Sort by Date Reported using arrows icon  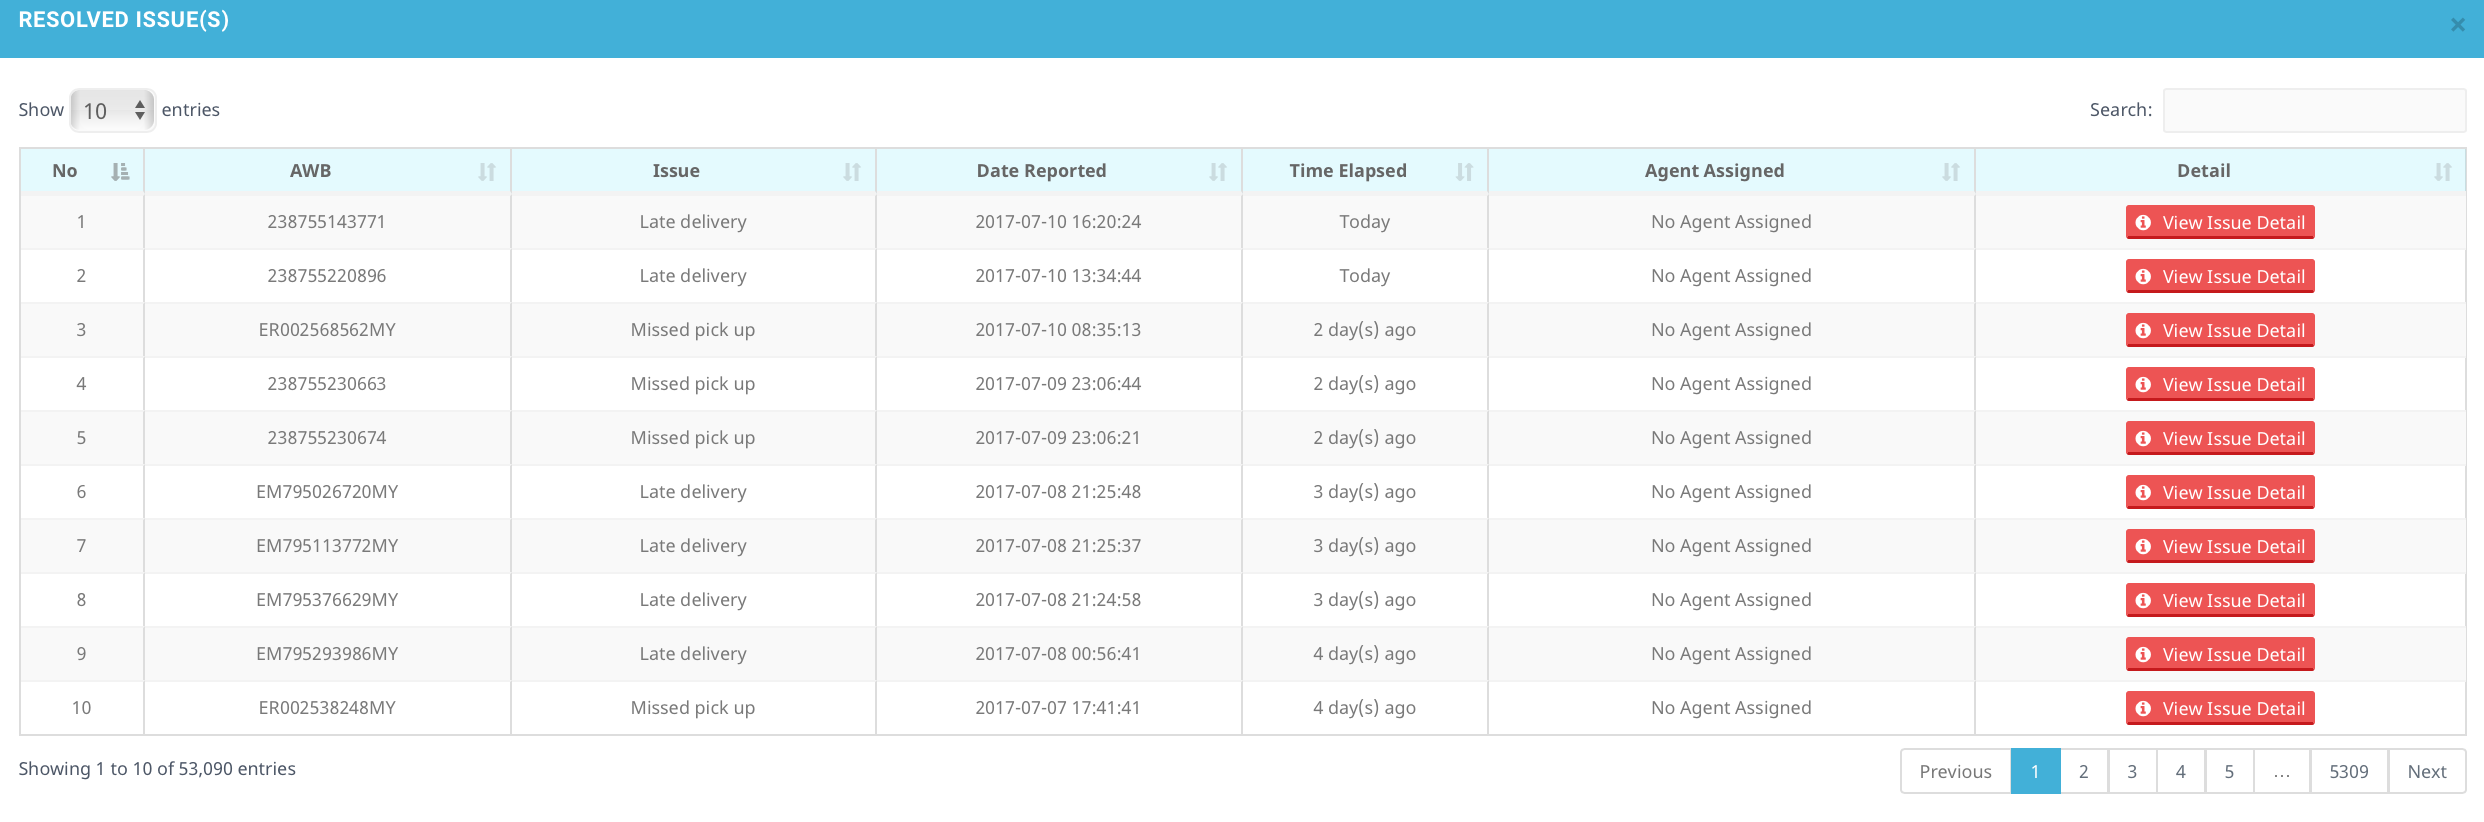1218,172
